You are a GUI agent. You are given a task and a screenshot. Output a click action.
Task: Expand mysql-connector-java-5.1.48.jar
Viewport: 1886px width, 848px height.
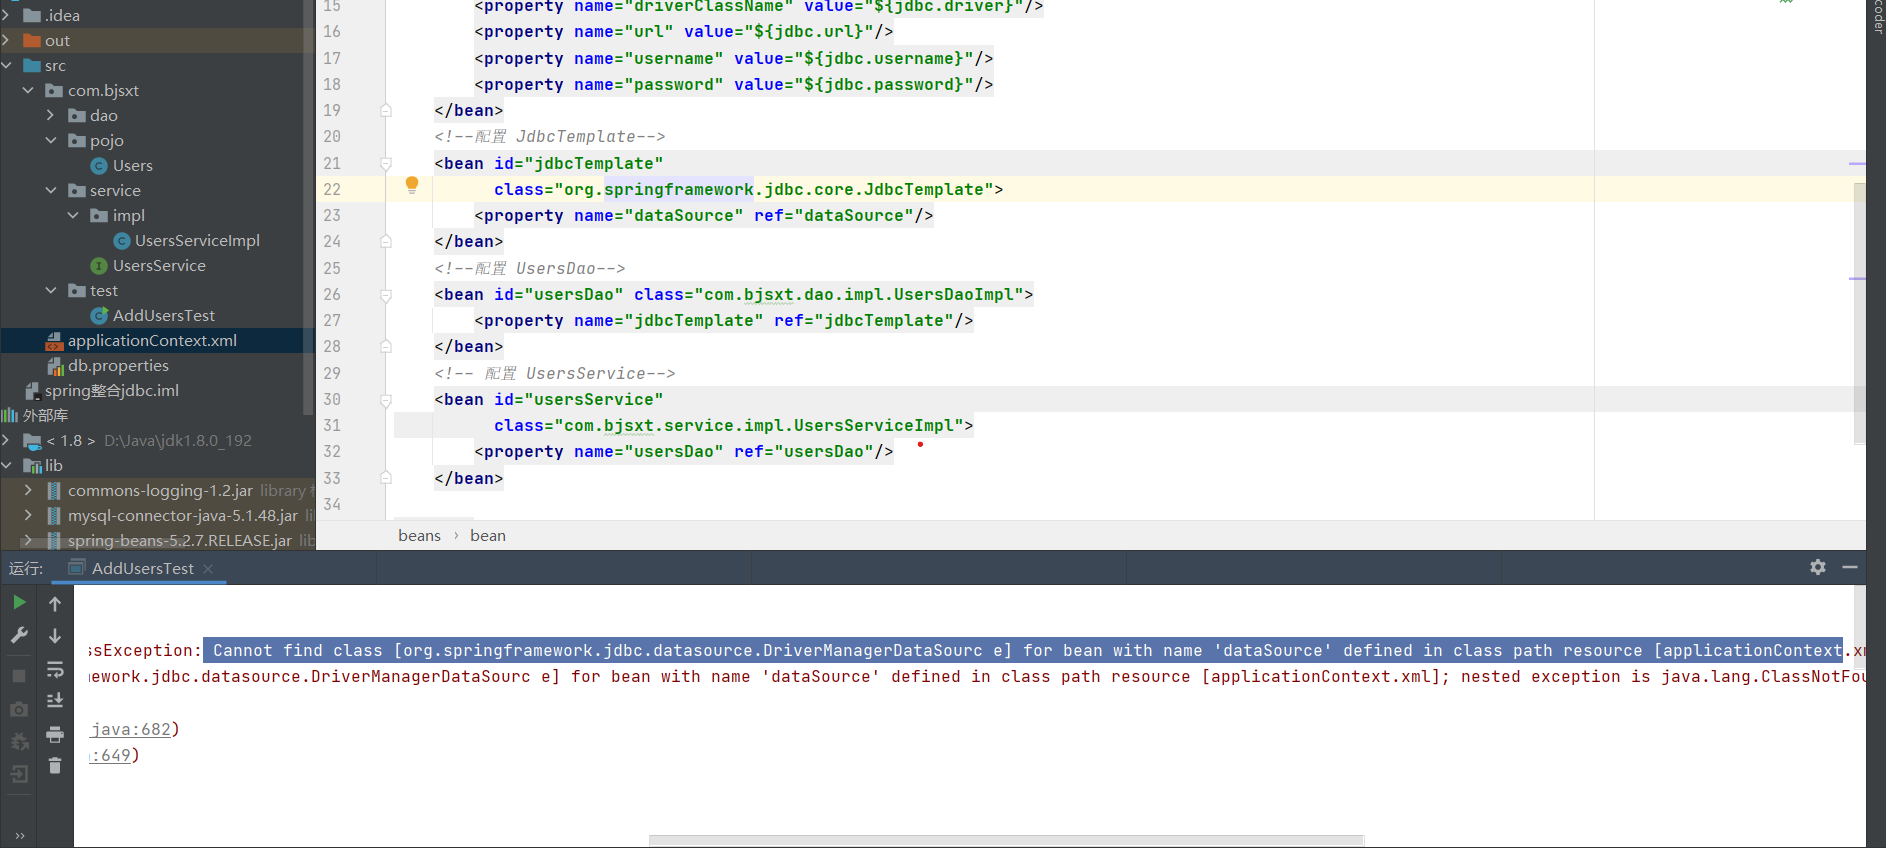pos(29,515)
